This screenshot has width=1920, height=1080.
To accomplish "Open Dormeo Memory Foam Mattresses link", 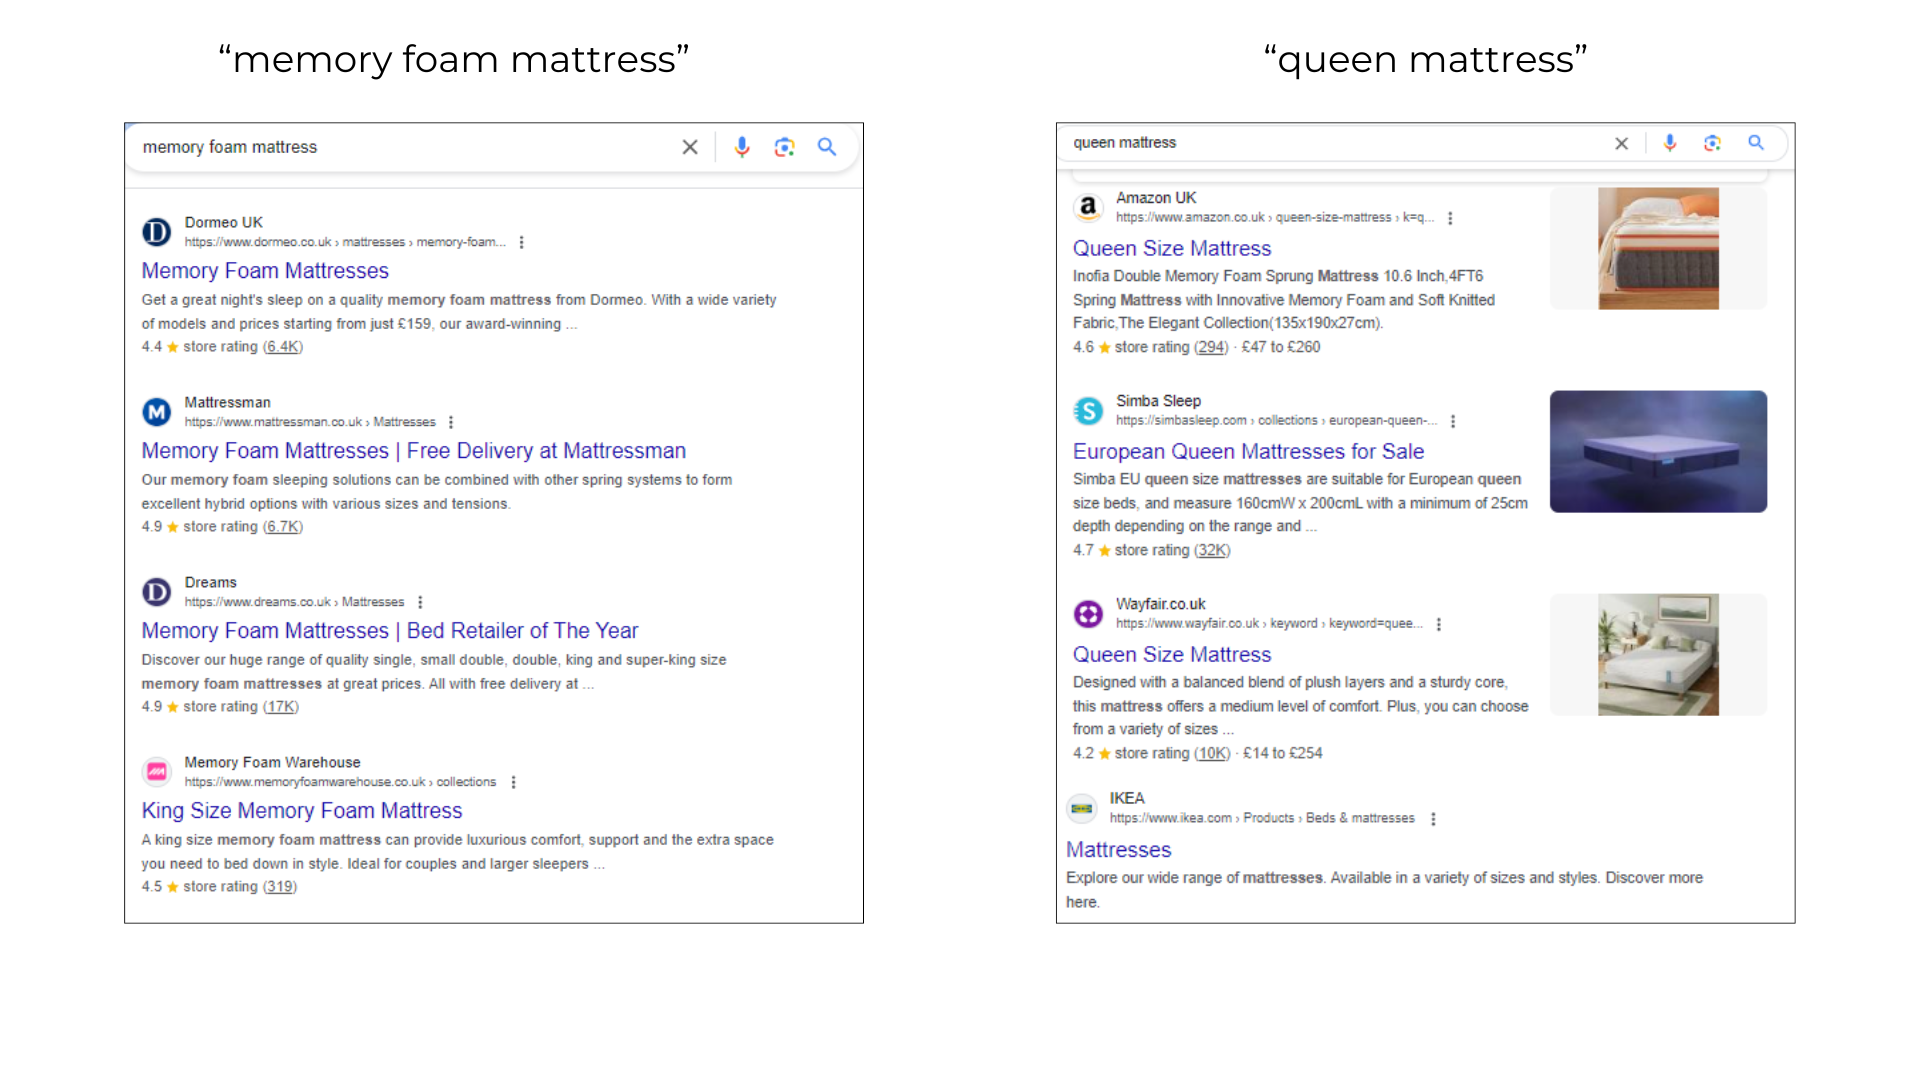I will click(265, 271).
